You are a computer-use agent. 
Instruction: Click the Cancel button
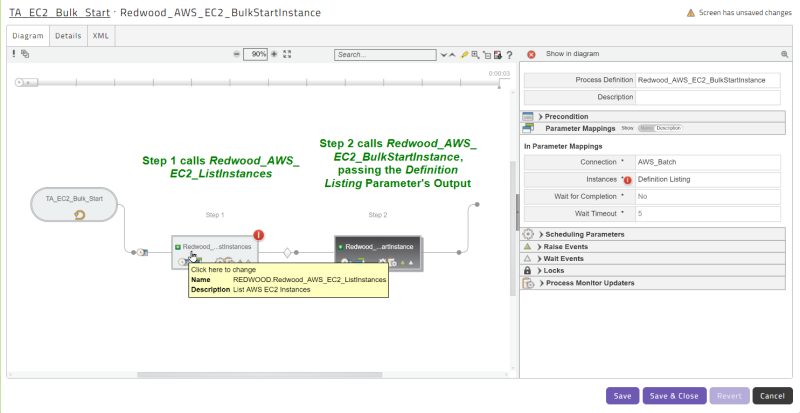[x=772, y=396]
